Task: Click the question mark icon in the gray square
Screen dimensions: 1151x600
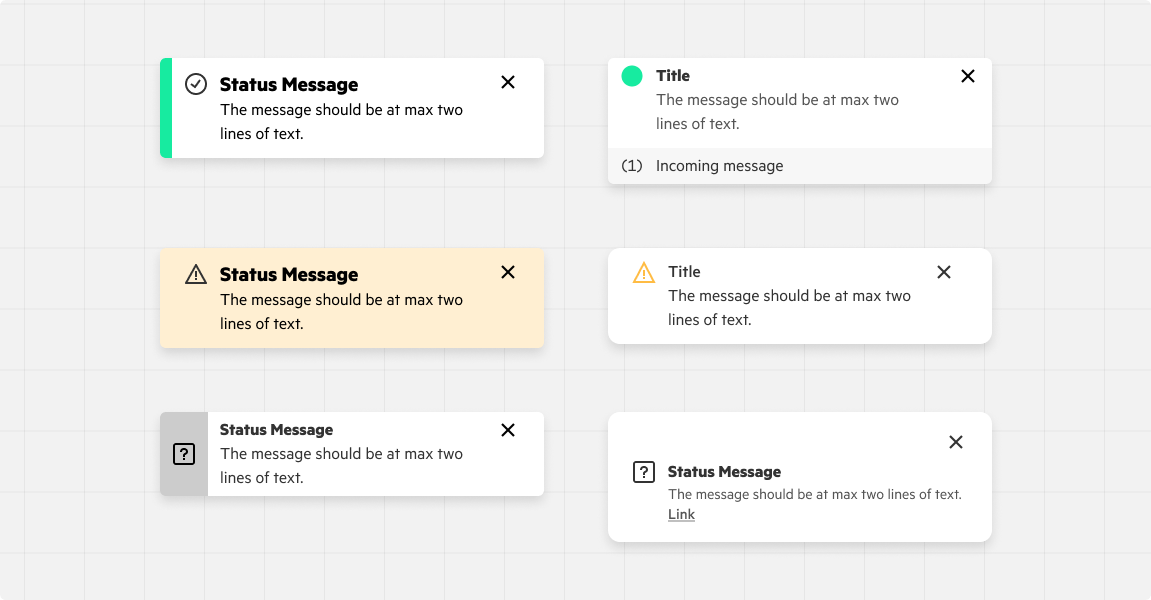Action: tap(183, 453)
